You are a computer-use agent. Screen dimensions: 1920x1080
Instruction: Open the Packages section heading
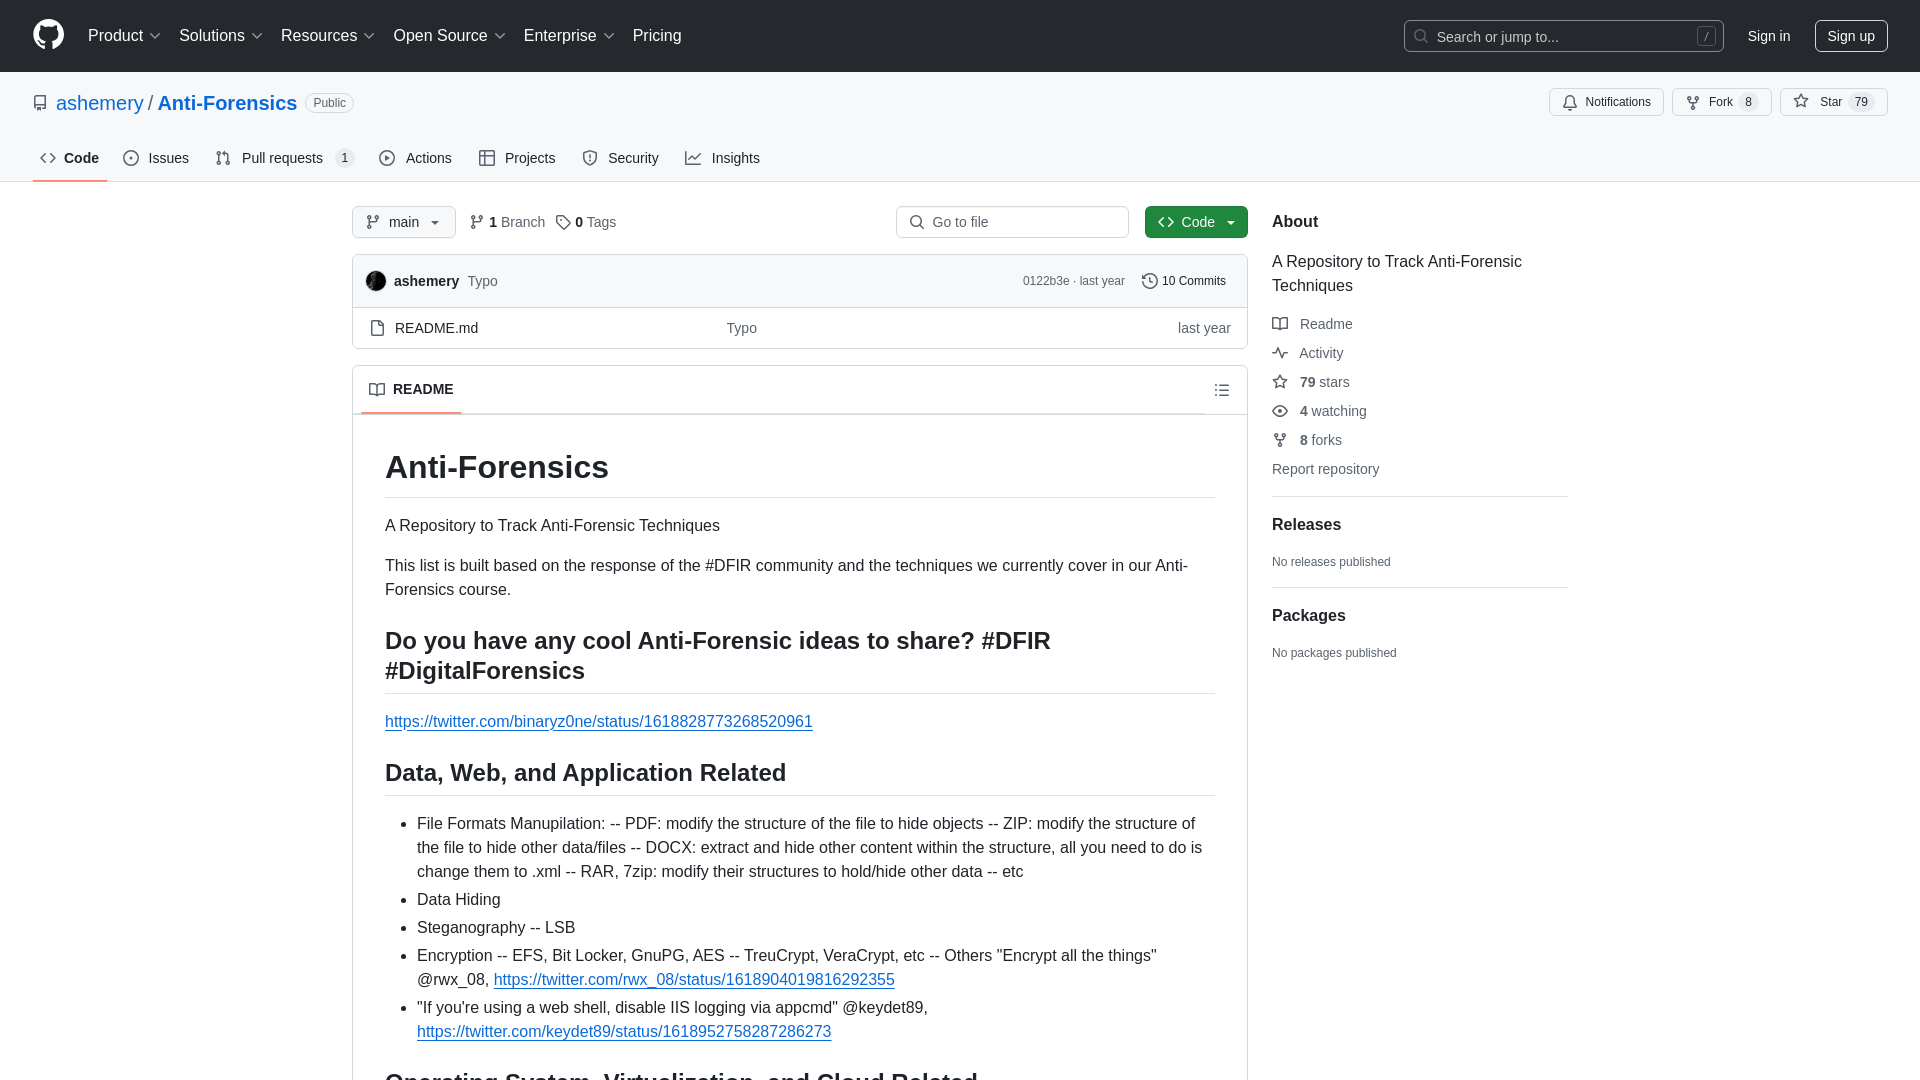pyautogui.click(x=1308, y=616)
